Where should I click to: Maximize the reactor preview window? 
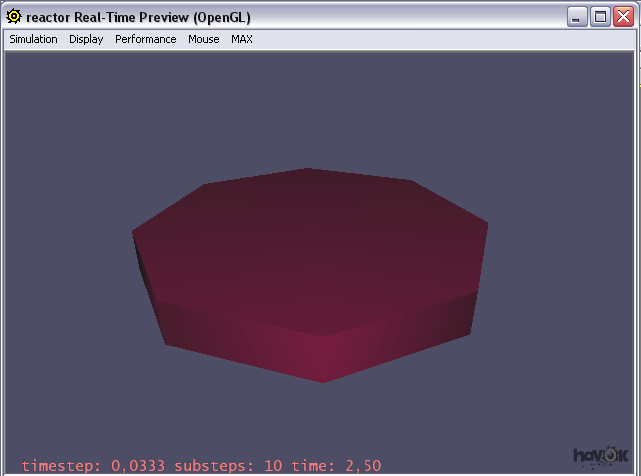(x=600, y=16)
